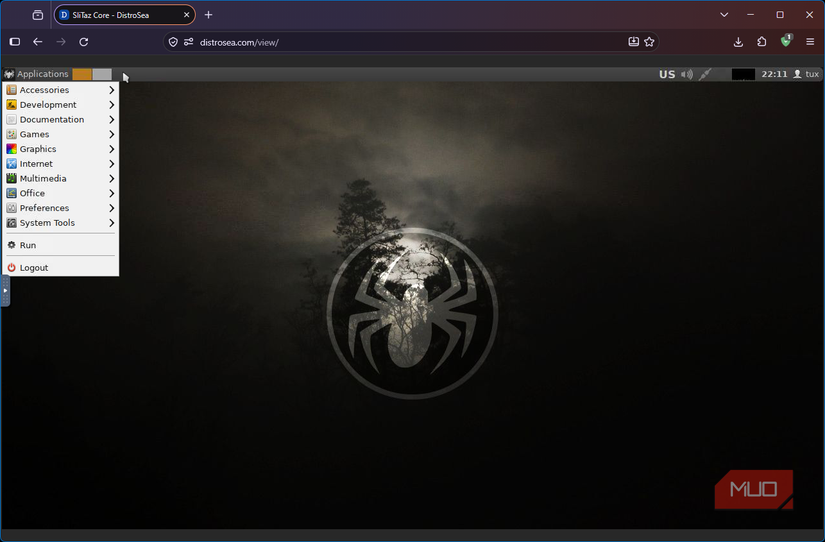Viewport: 825px width, 542px height.
Task: Click the red power icon next to Logout
Action: 12,267
